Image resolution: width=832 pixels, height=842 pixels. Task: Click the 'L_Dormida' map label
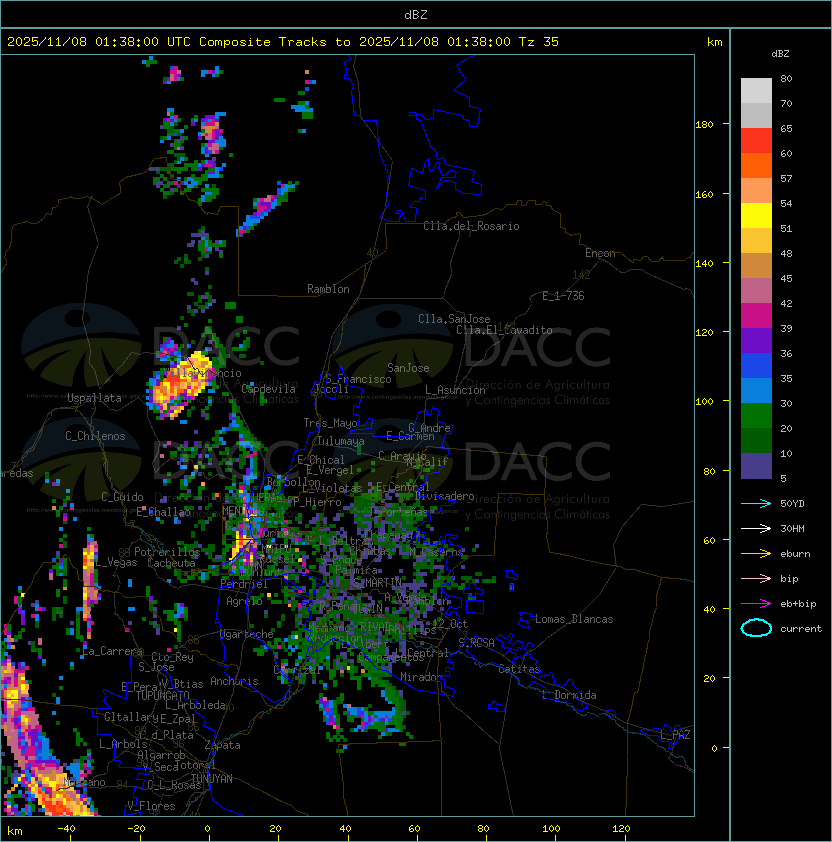pyautogui.click(x=569, y=695)
